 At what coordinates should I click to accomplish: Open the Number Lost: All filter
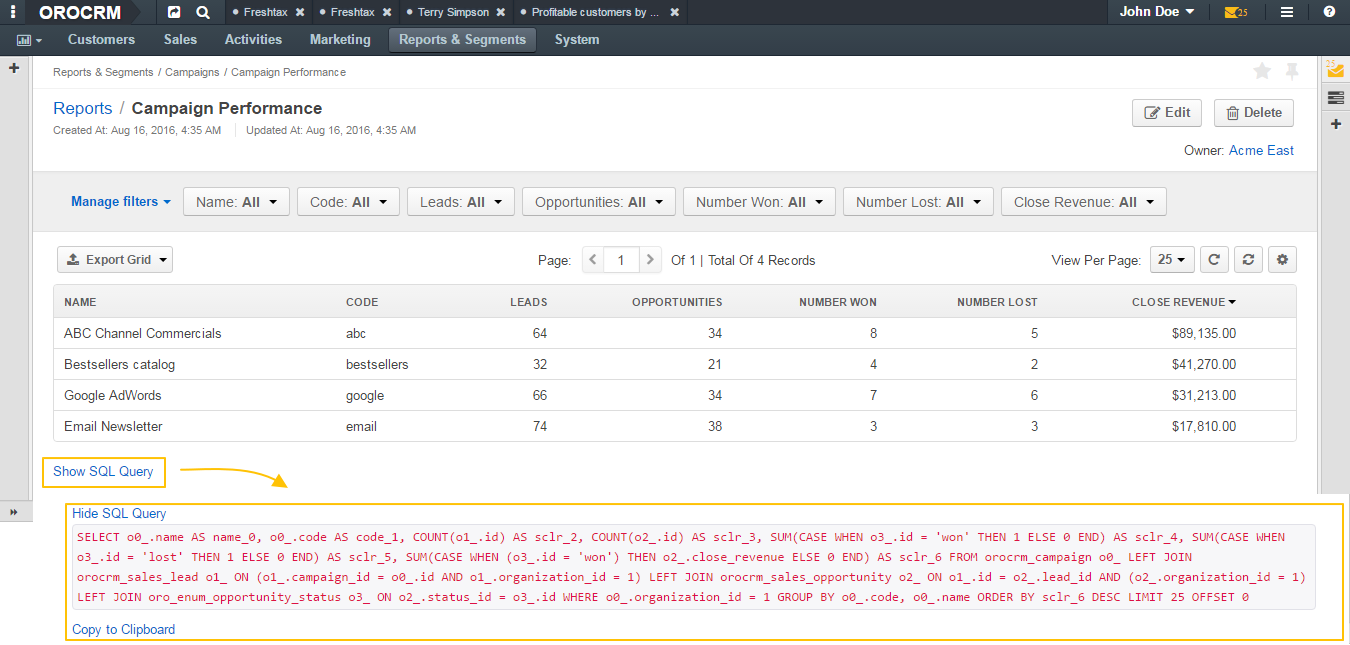tap(919, 202)
